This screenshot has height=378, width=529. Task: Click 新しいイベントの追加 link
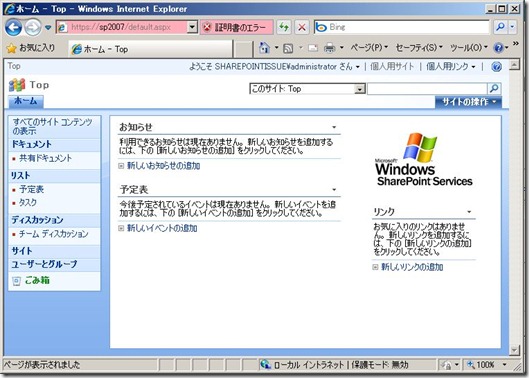162,228
